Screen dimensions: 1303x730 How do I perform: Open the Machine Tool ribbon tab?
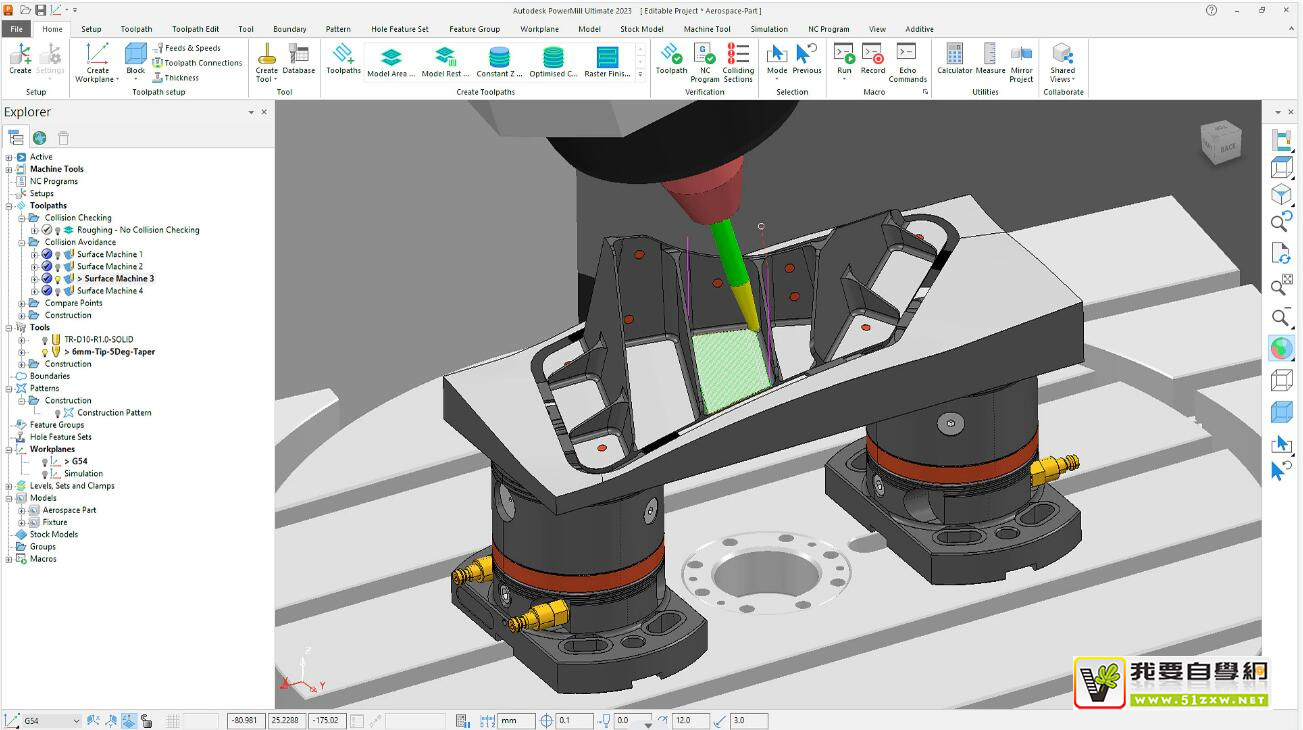[x=707, y=29]
